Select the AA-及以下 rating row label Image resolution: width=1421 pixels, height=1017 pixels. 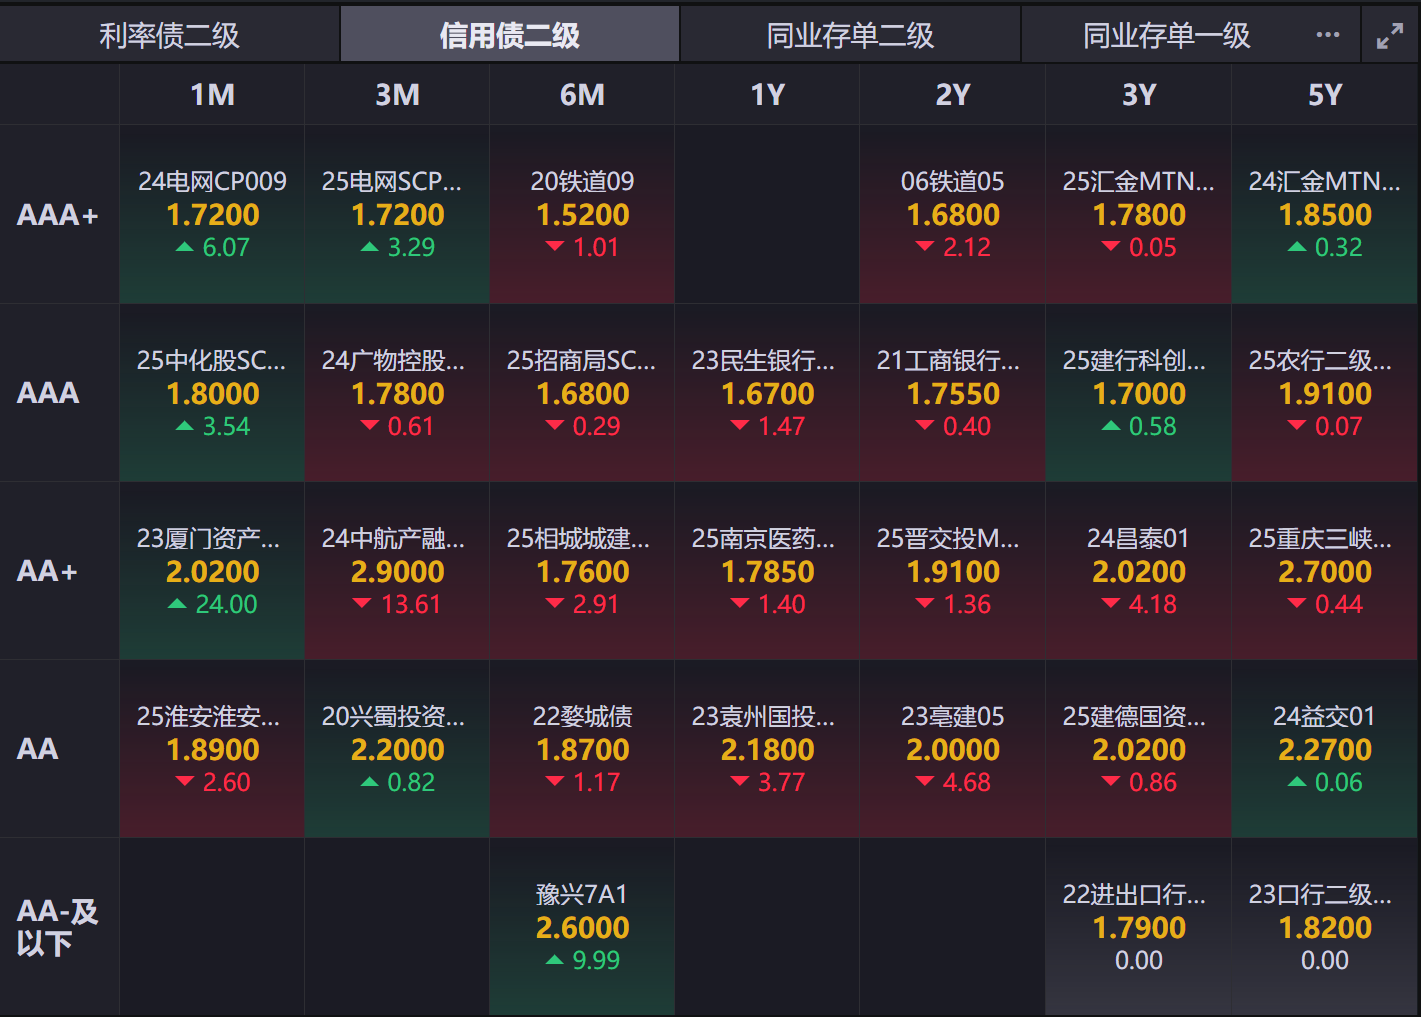pyautogui.click(x=57, y=927)
